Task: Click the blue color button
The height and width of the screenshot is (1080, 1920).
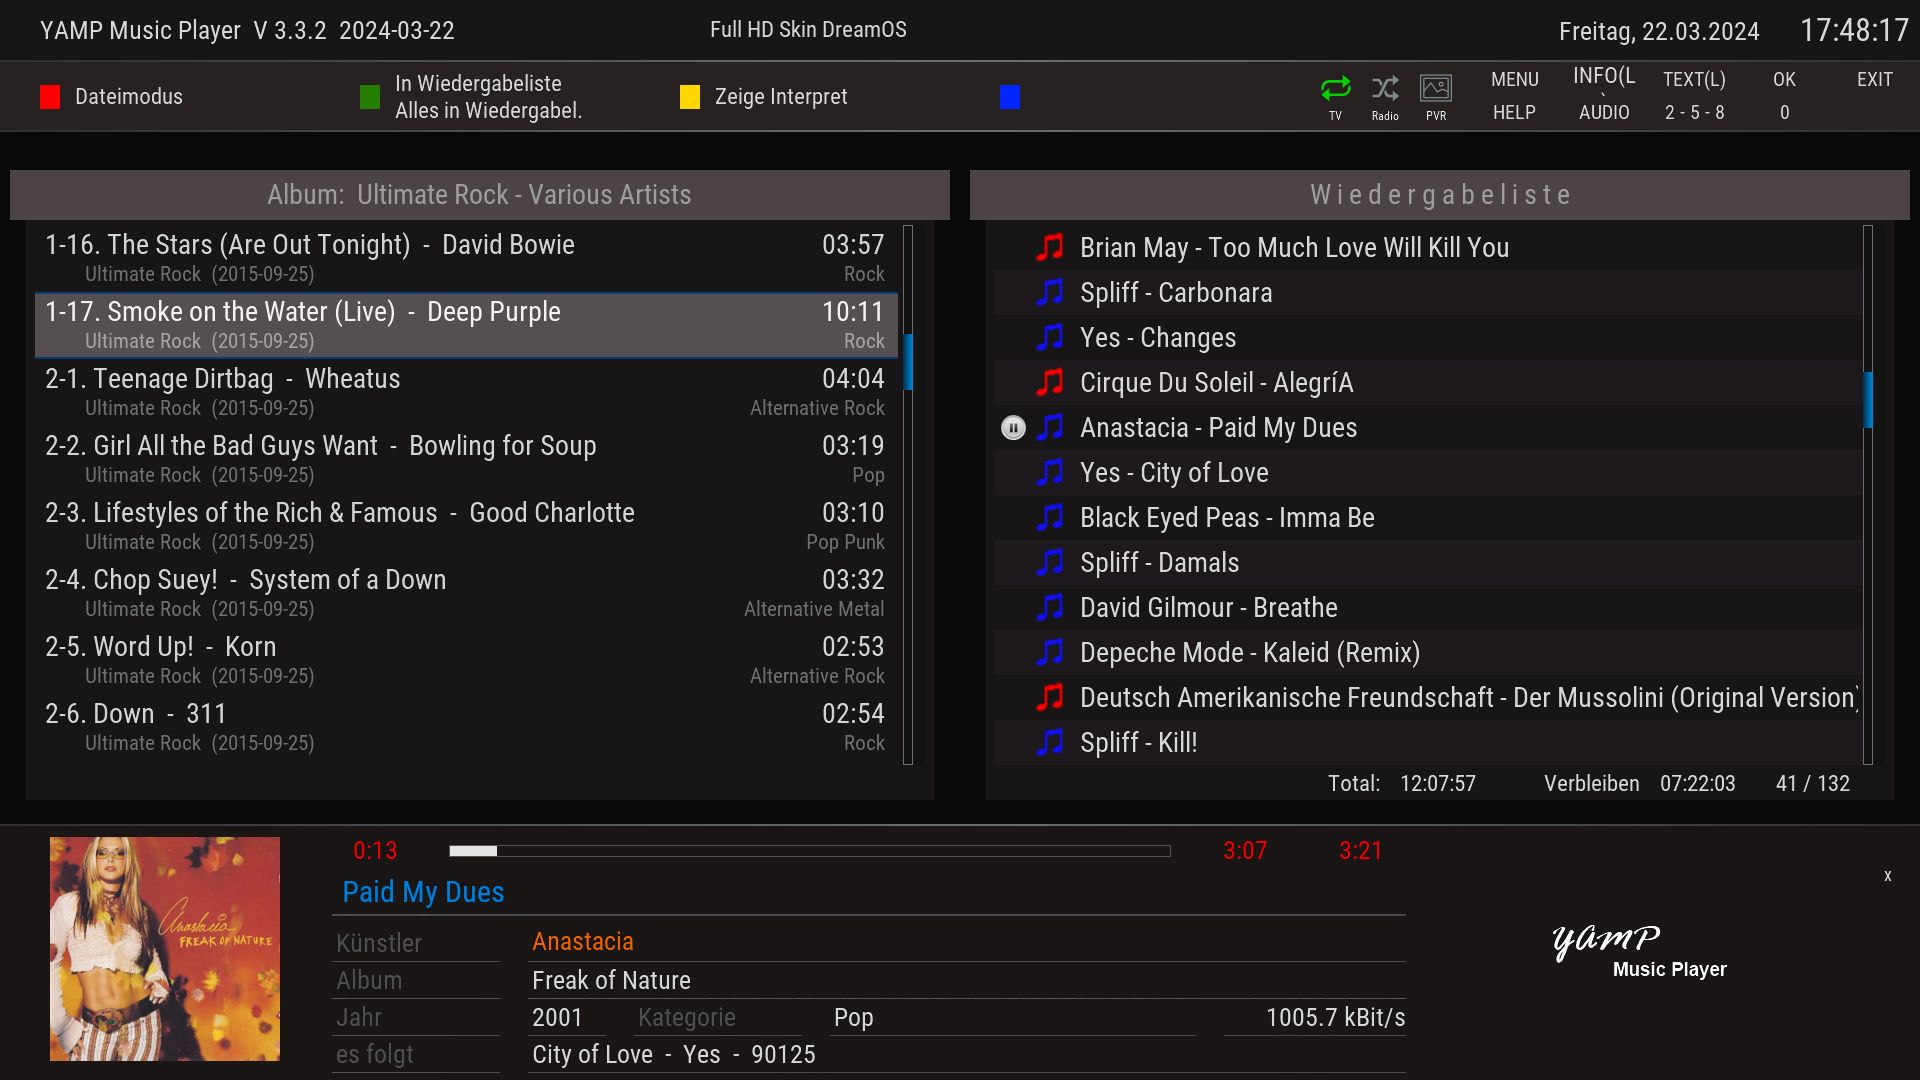Action: click(1010, 97)
